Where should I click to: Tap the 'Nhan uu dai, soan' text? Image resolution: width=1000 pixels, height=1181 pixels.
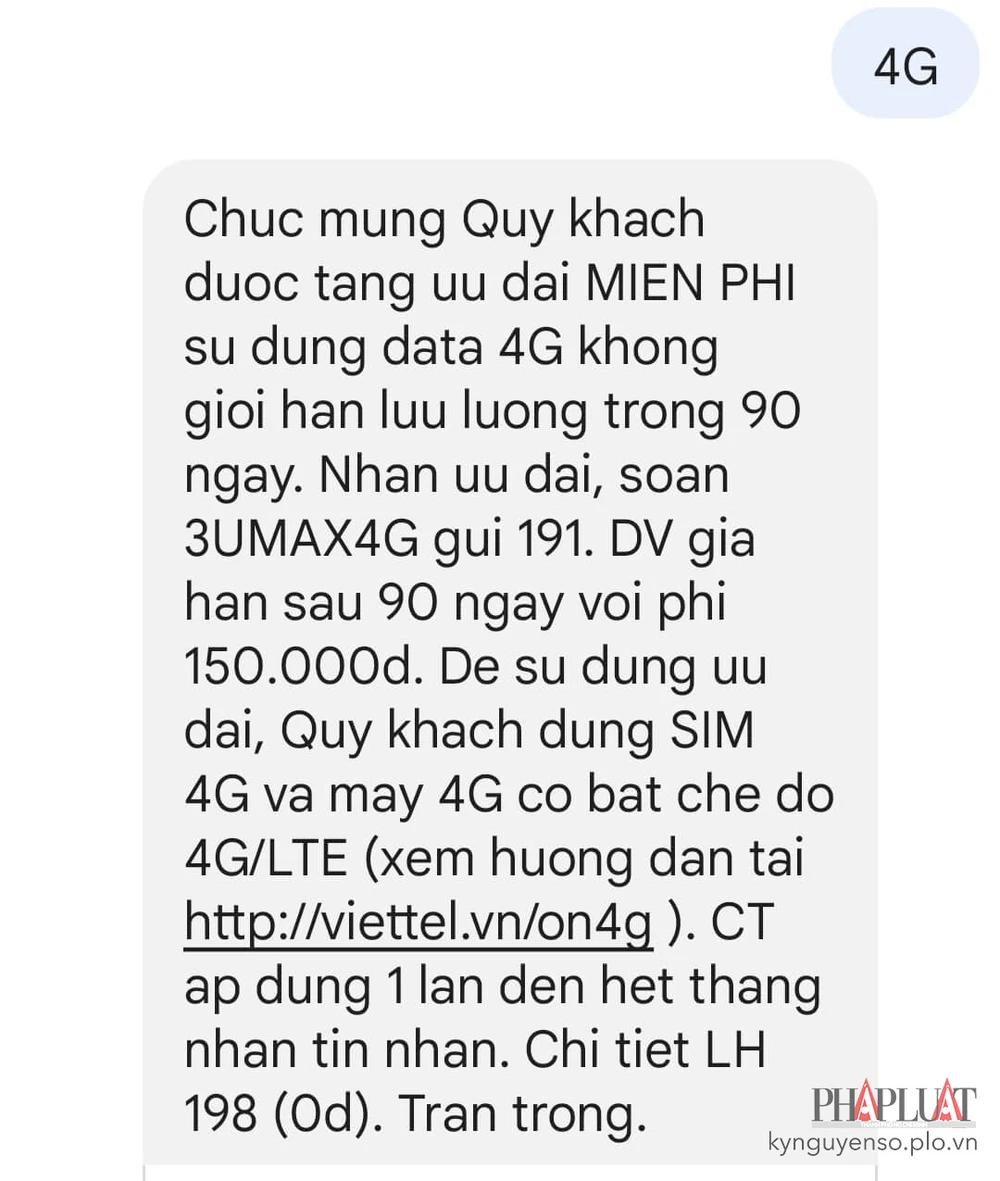524,477
